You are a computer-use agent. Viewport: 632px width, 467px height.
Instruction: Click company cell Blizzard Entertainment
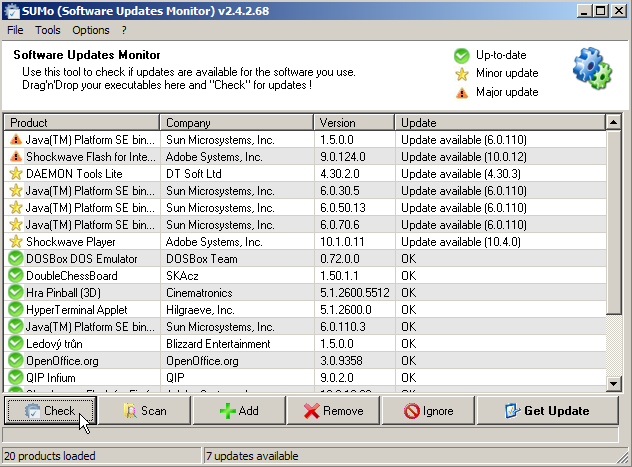tap(218, 344)
